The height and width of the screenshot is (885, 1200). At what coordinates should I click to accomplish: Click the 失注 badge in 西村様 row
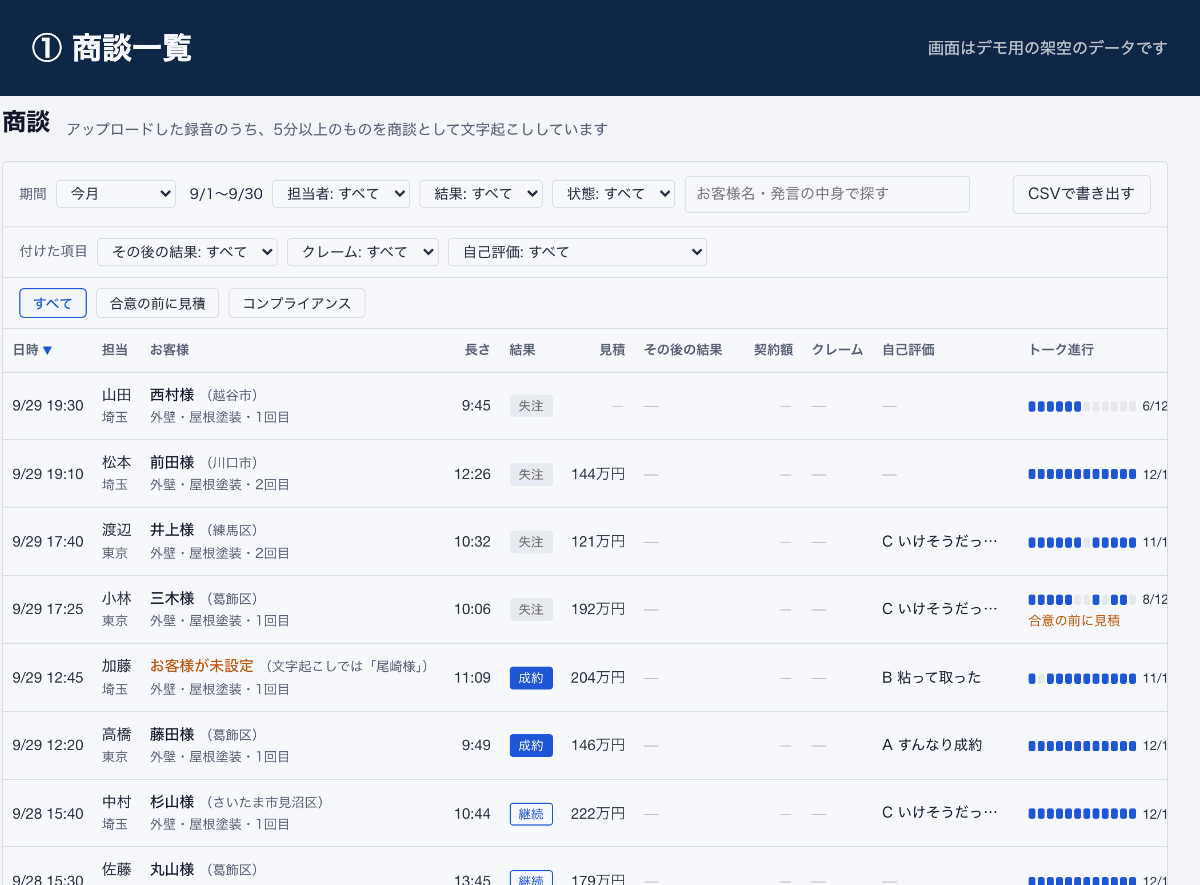tap(531, 406)
